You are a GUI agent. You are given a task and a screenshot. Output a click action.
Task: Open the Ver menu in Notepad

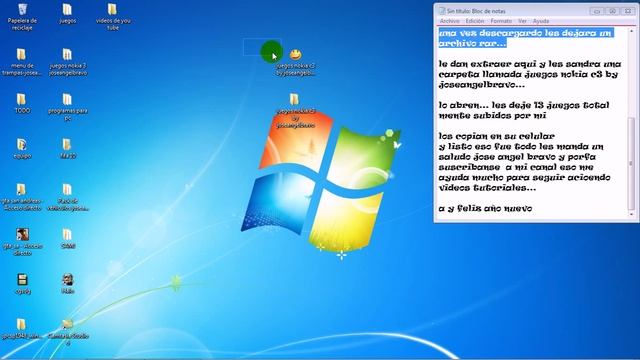[x=522, y=21]
